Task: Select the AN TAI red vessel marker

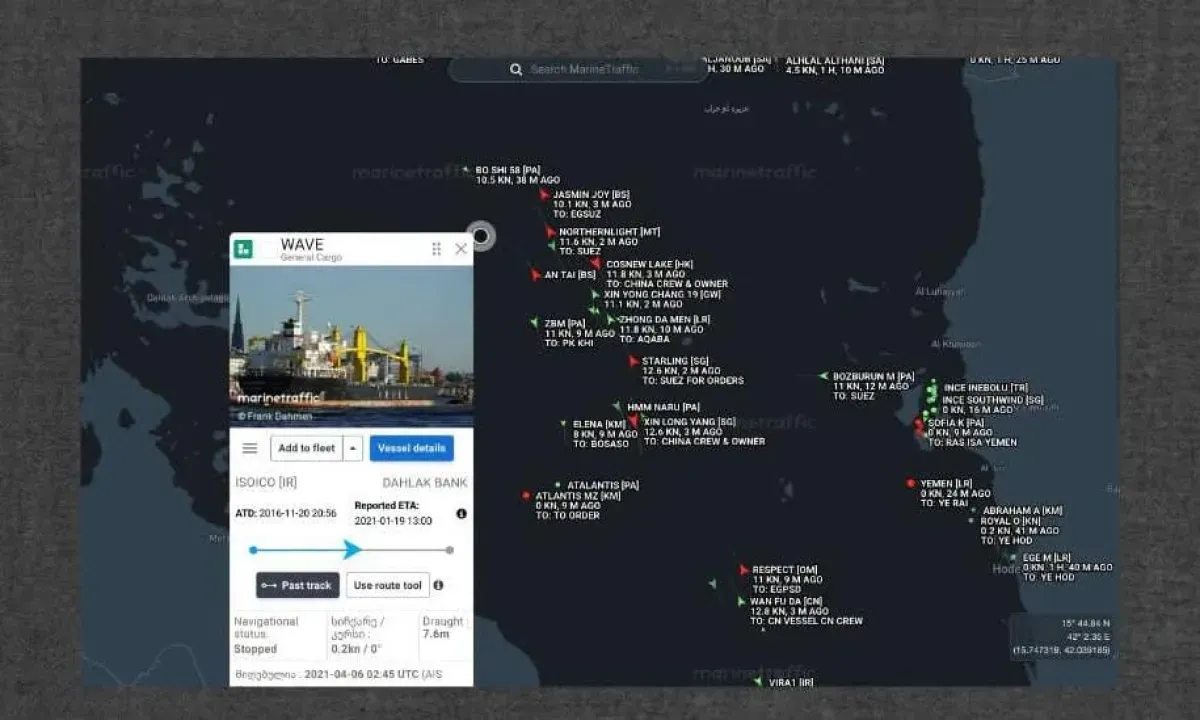Action: point(536,274)
